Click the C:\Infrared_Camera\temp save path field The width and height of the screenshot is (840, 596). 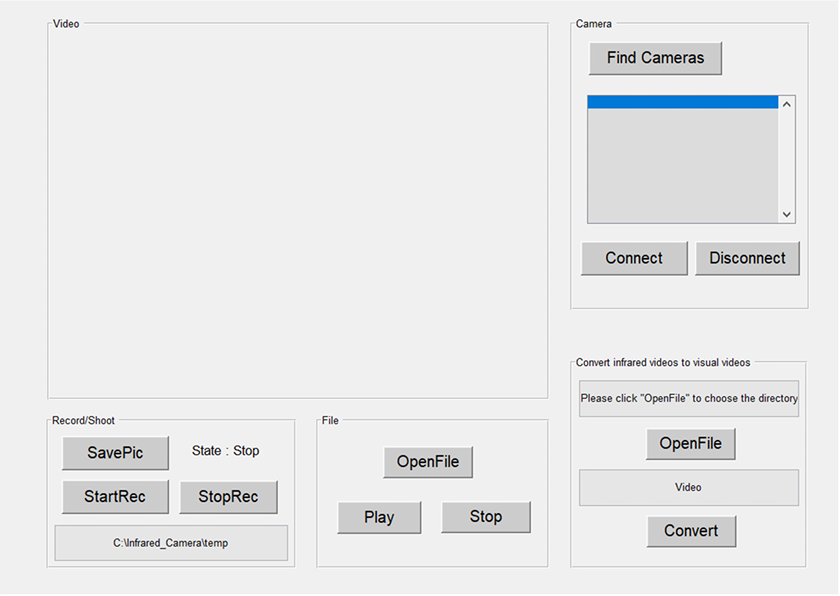[171, 543]
